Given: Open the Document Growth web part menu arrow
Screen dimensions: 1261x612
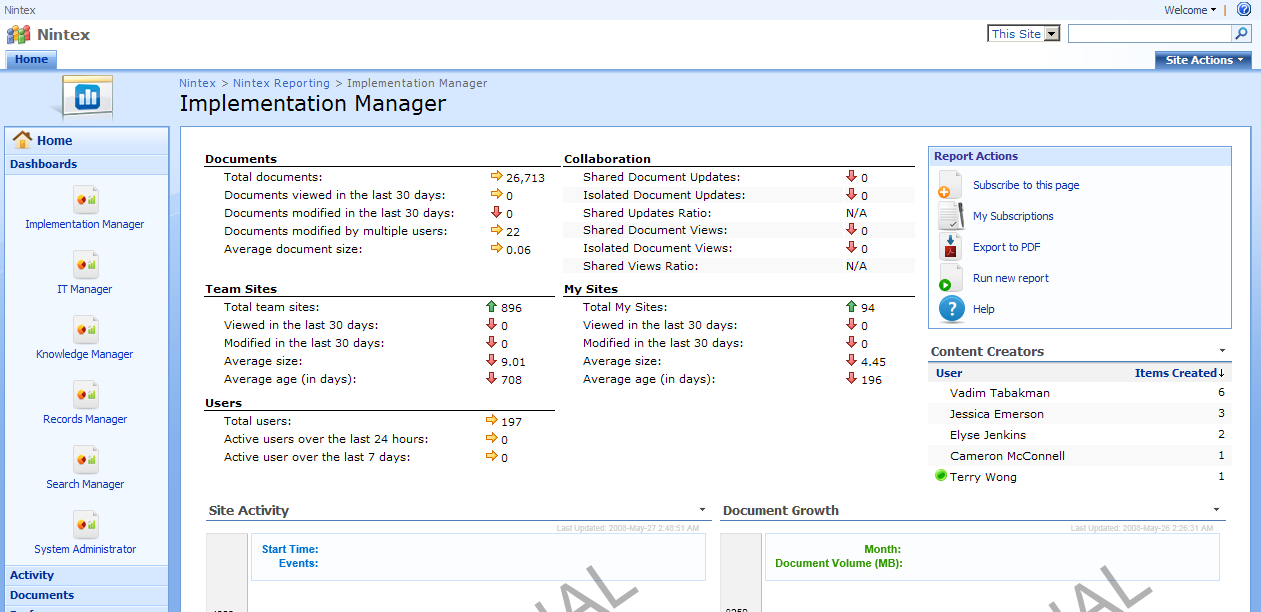Looking at the screenshot, I should (1216, 510).
